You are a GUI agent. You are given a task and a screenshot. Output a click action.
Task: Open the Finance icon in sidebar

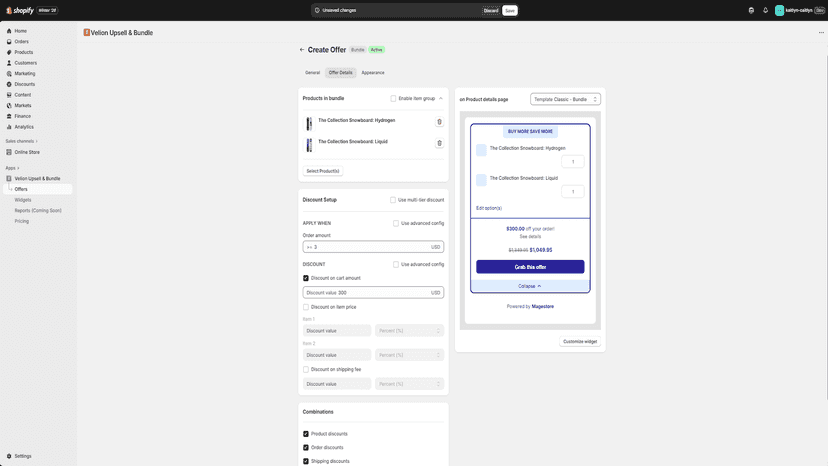9,116
